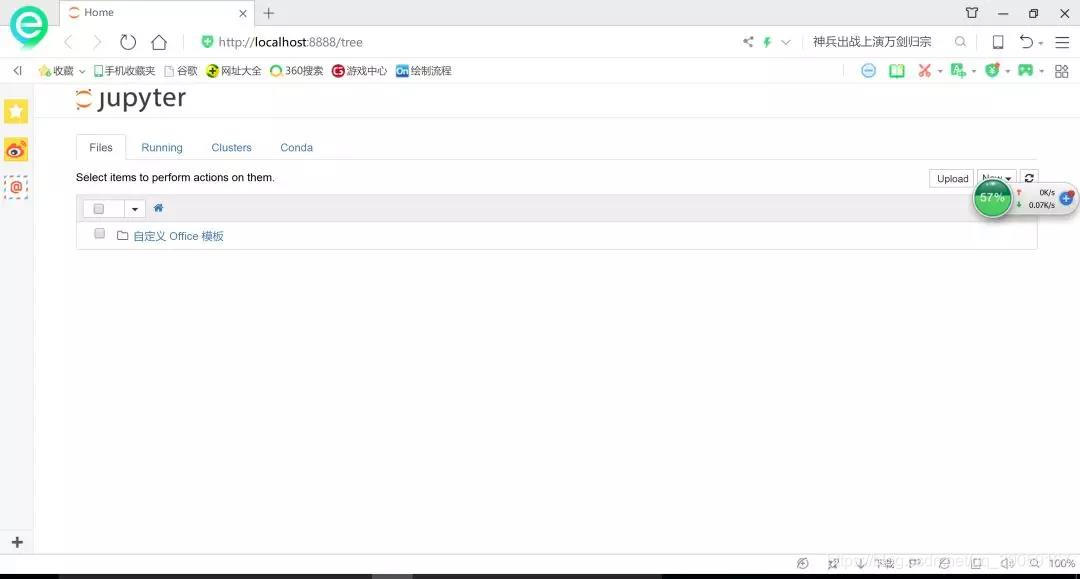The image size is (1080, 579).
Task: Open the 游戏中心 bookmark
Action: tap(359, 71)
